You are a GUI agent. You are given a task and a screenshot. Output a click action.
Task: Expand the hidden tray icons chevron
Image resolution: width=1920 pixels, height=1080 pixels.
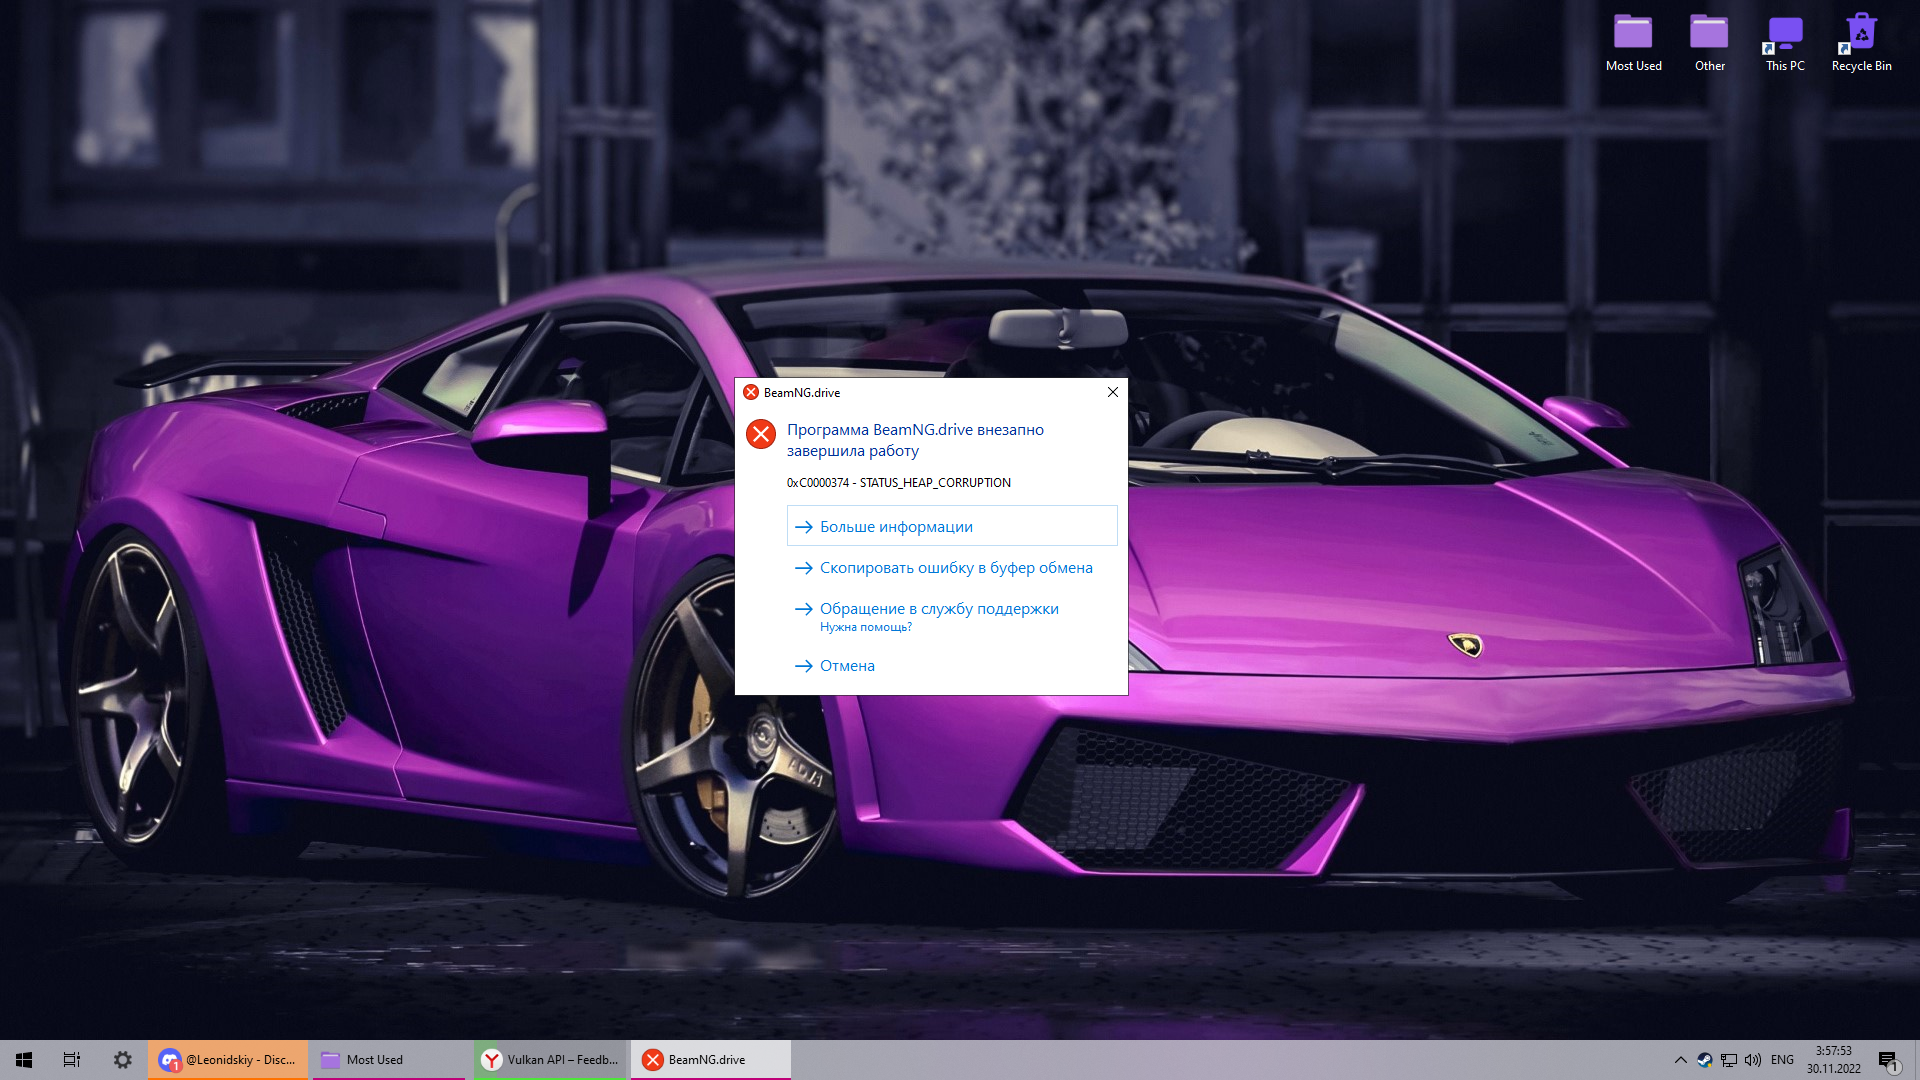pos(1680,1060)
